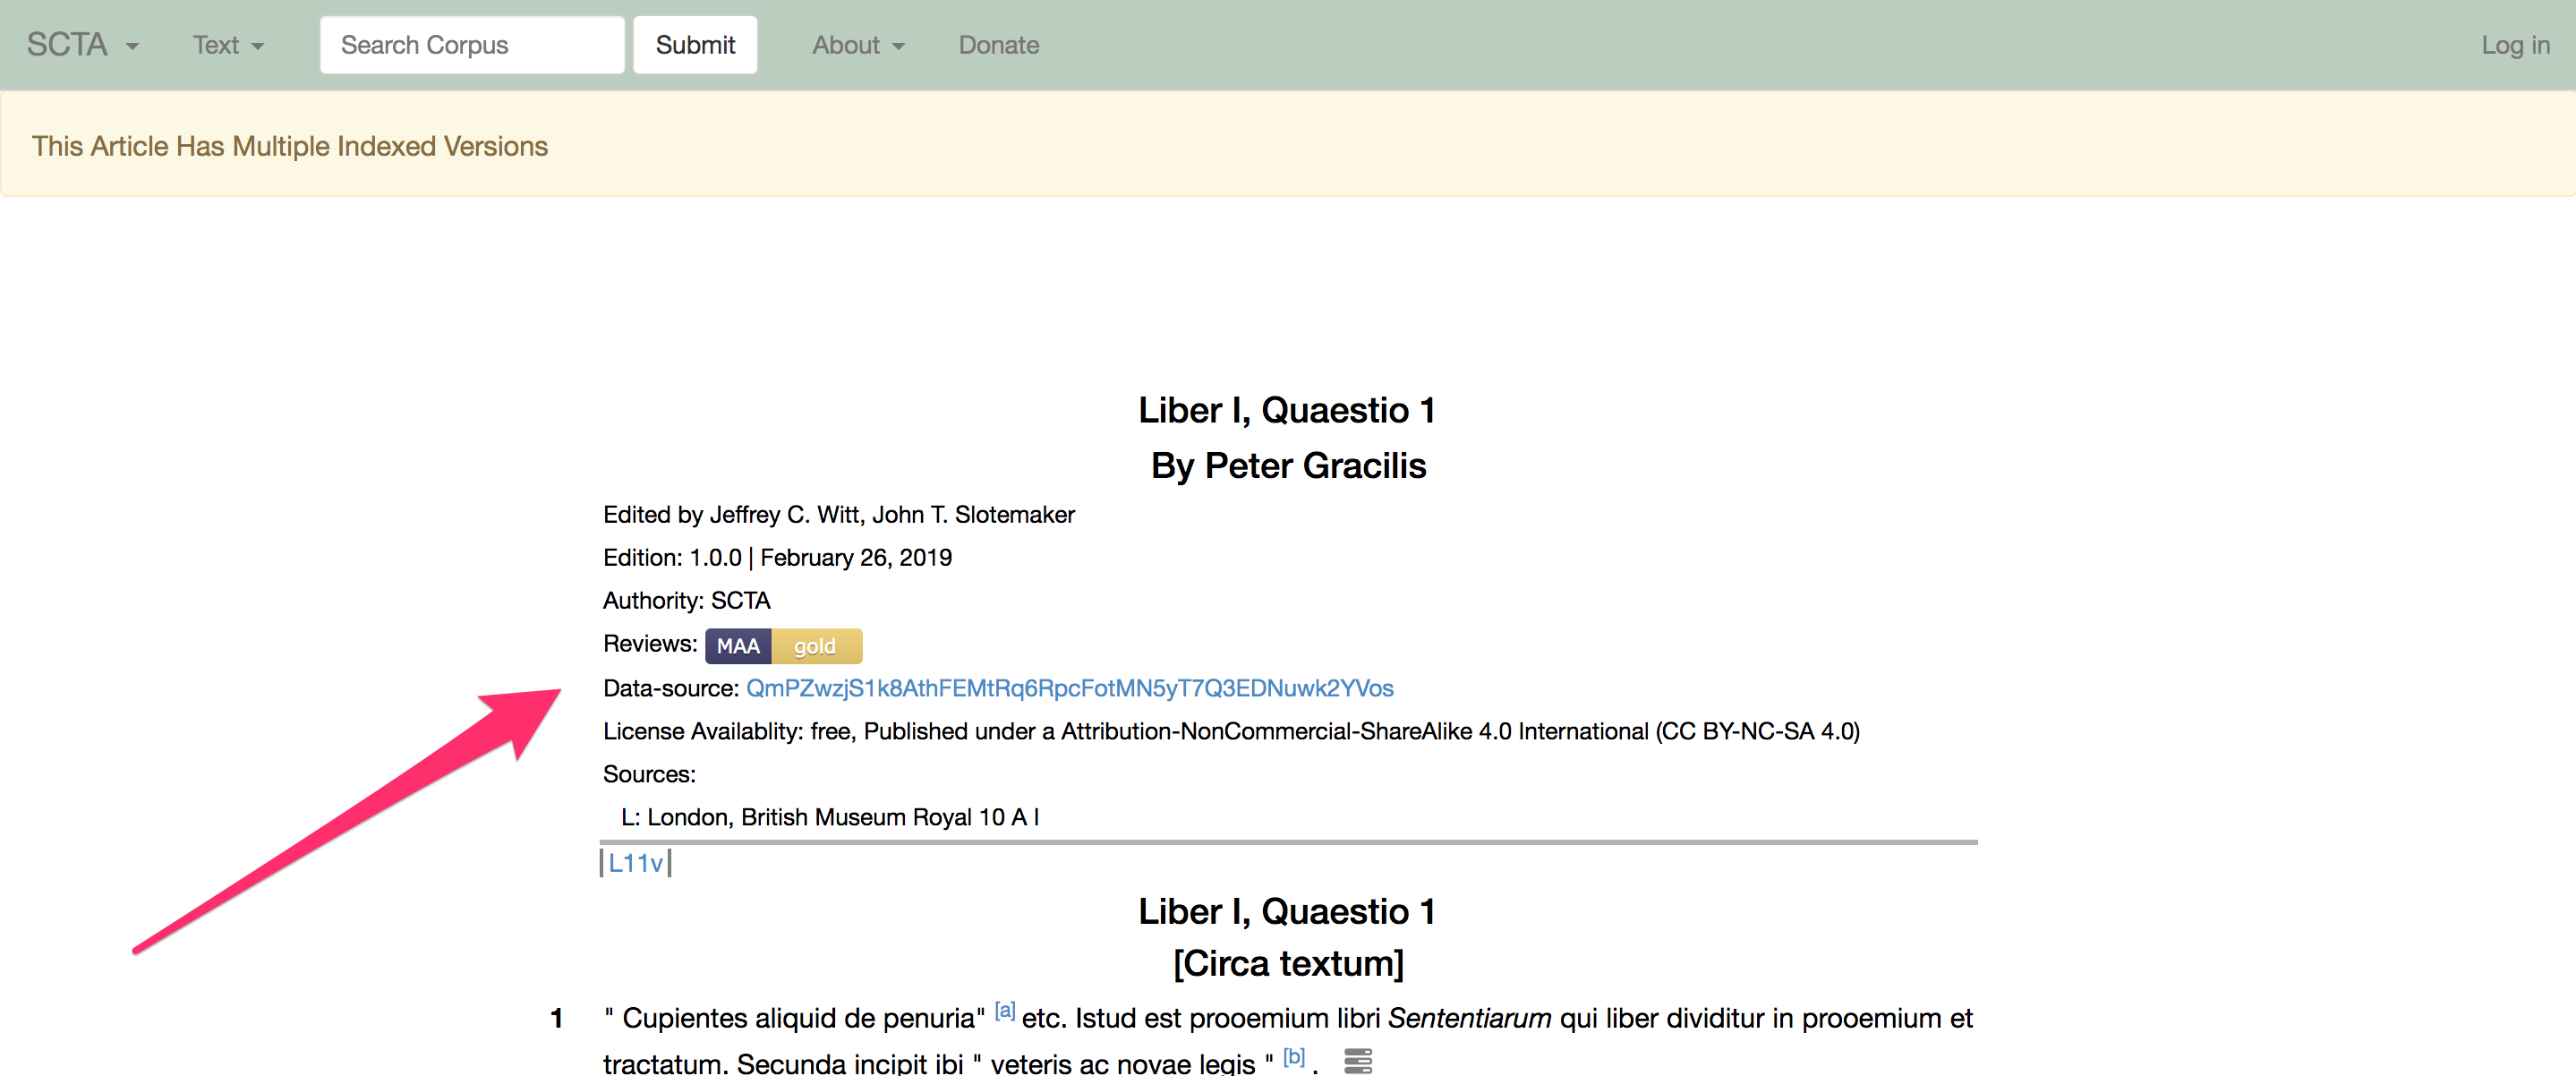Viewport: 2576px width, 1076px height.
Task: Open the SCTA brand menu
Action: (67, 45)
